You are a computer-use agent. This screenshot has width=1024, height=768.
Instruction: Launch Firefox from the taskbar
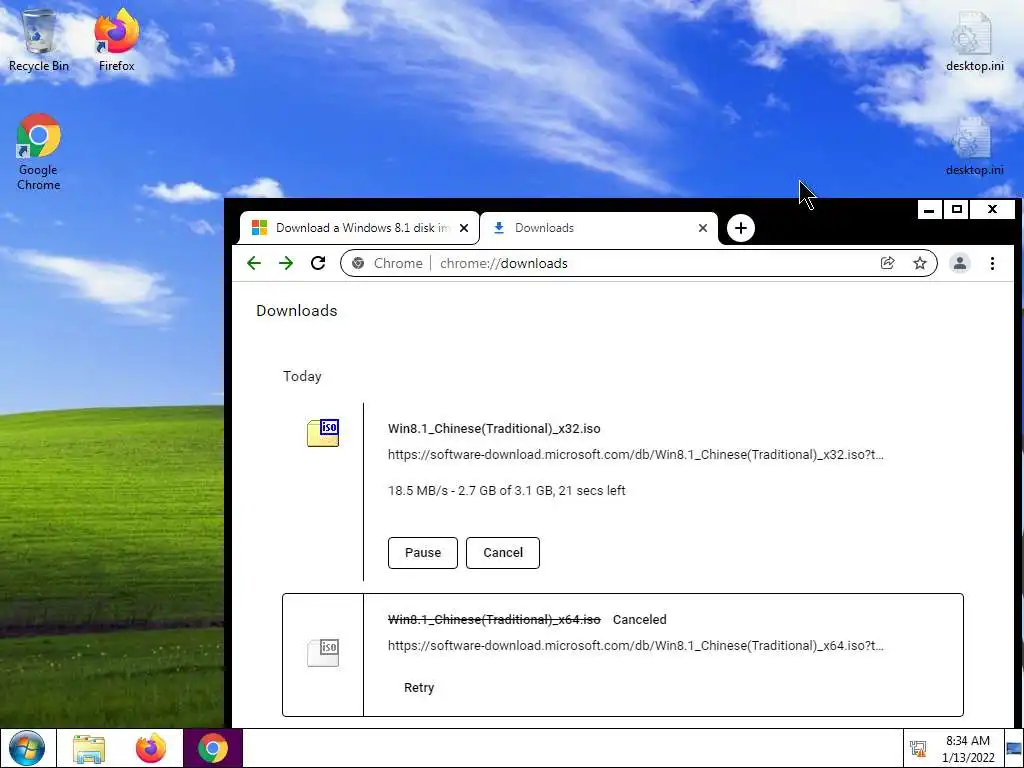pos(151,748)
